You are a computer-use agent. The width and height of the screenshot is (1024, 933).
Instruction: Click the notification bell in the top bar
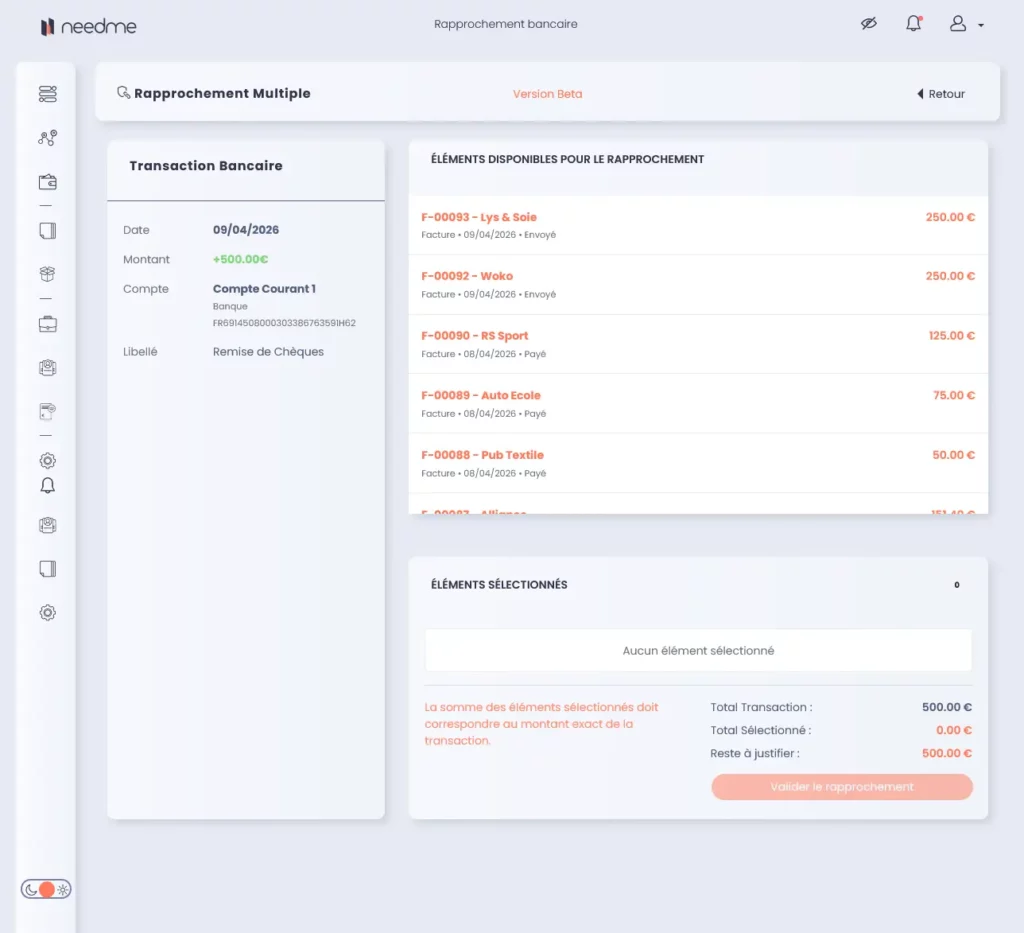913,24
